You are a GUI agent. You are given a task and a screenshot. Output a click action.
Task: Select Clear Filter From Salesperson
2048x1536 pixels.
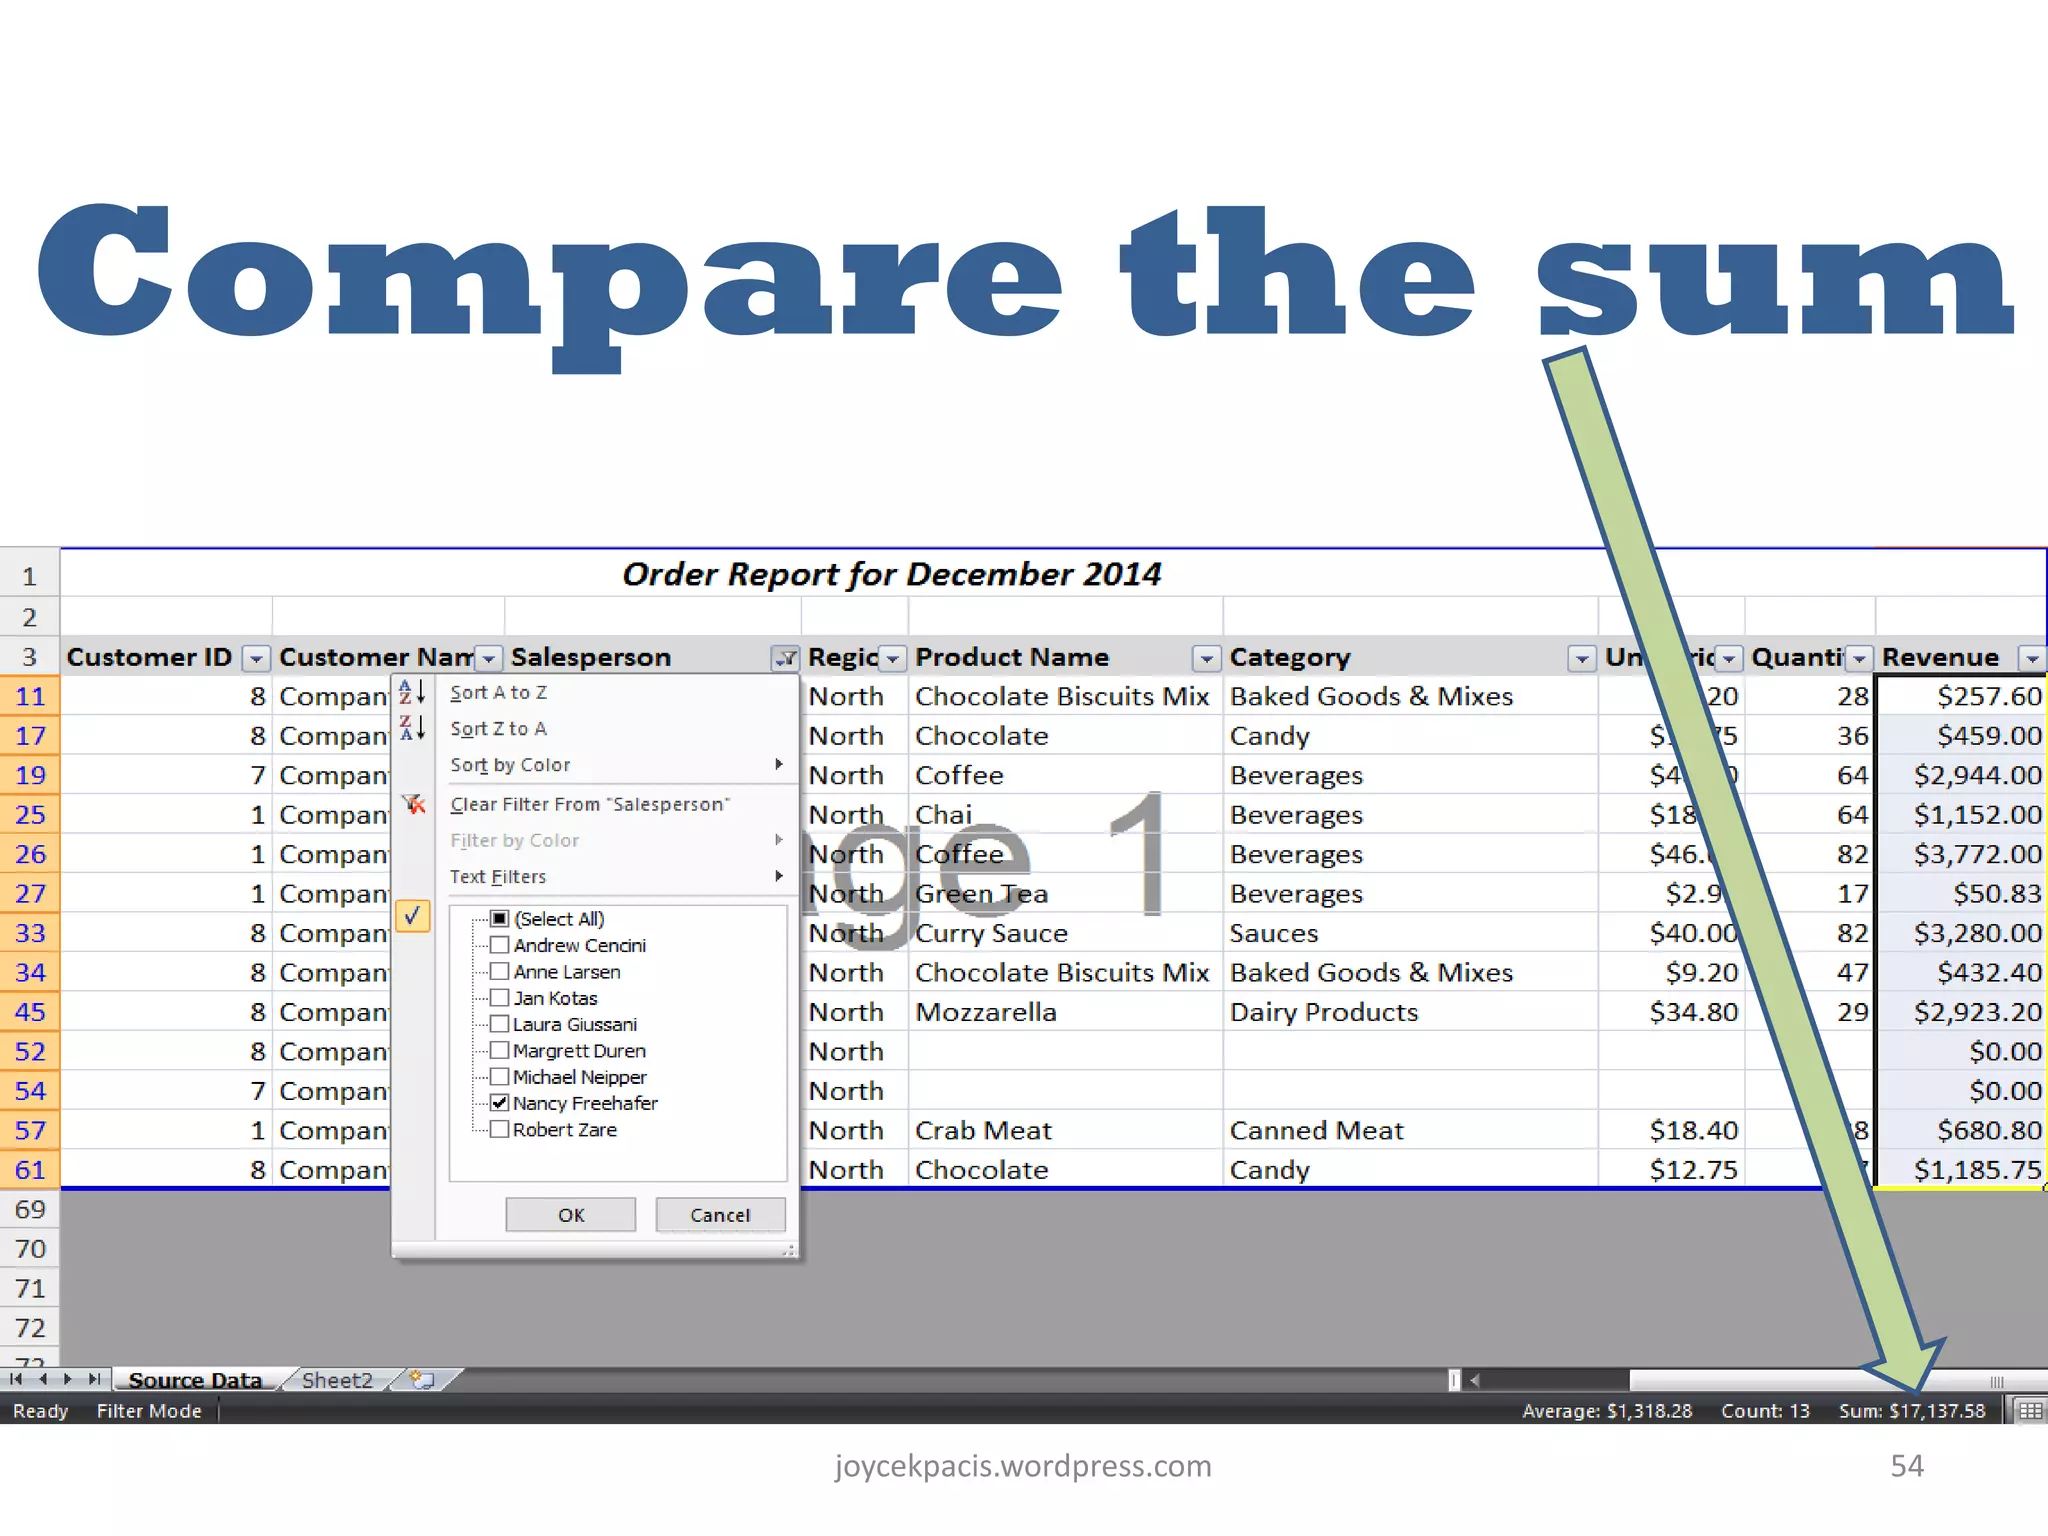point(596,804)
